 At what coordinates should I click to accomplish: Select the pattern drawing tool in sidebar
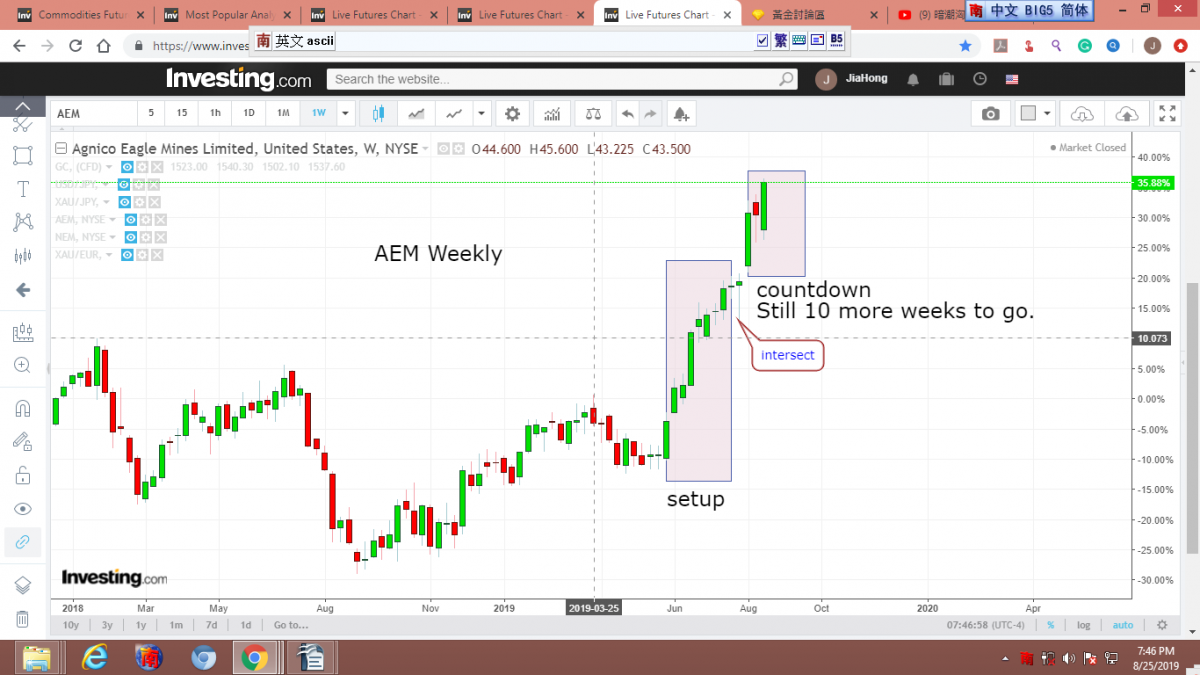tap(22, 222)
